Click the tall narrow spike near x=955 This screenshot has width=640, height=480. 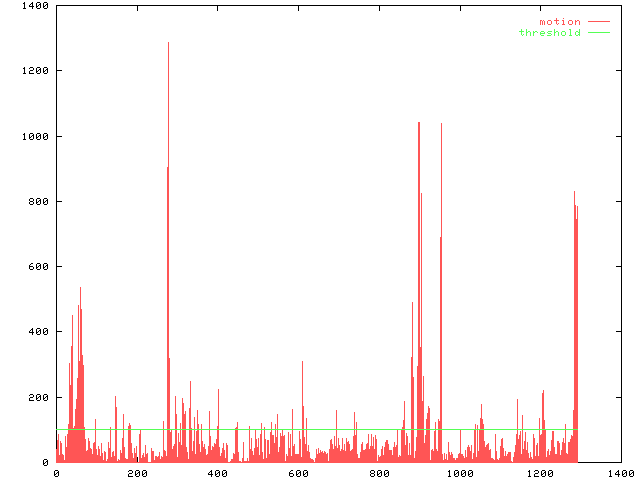(x=441, y=126)
